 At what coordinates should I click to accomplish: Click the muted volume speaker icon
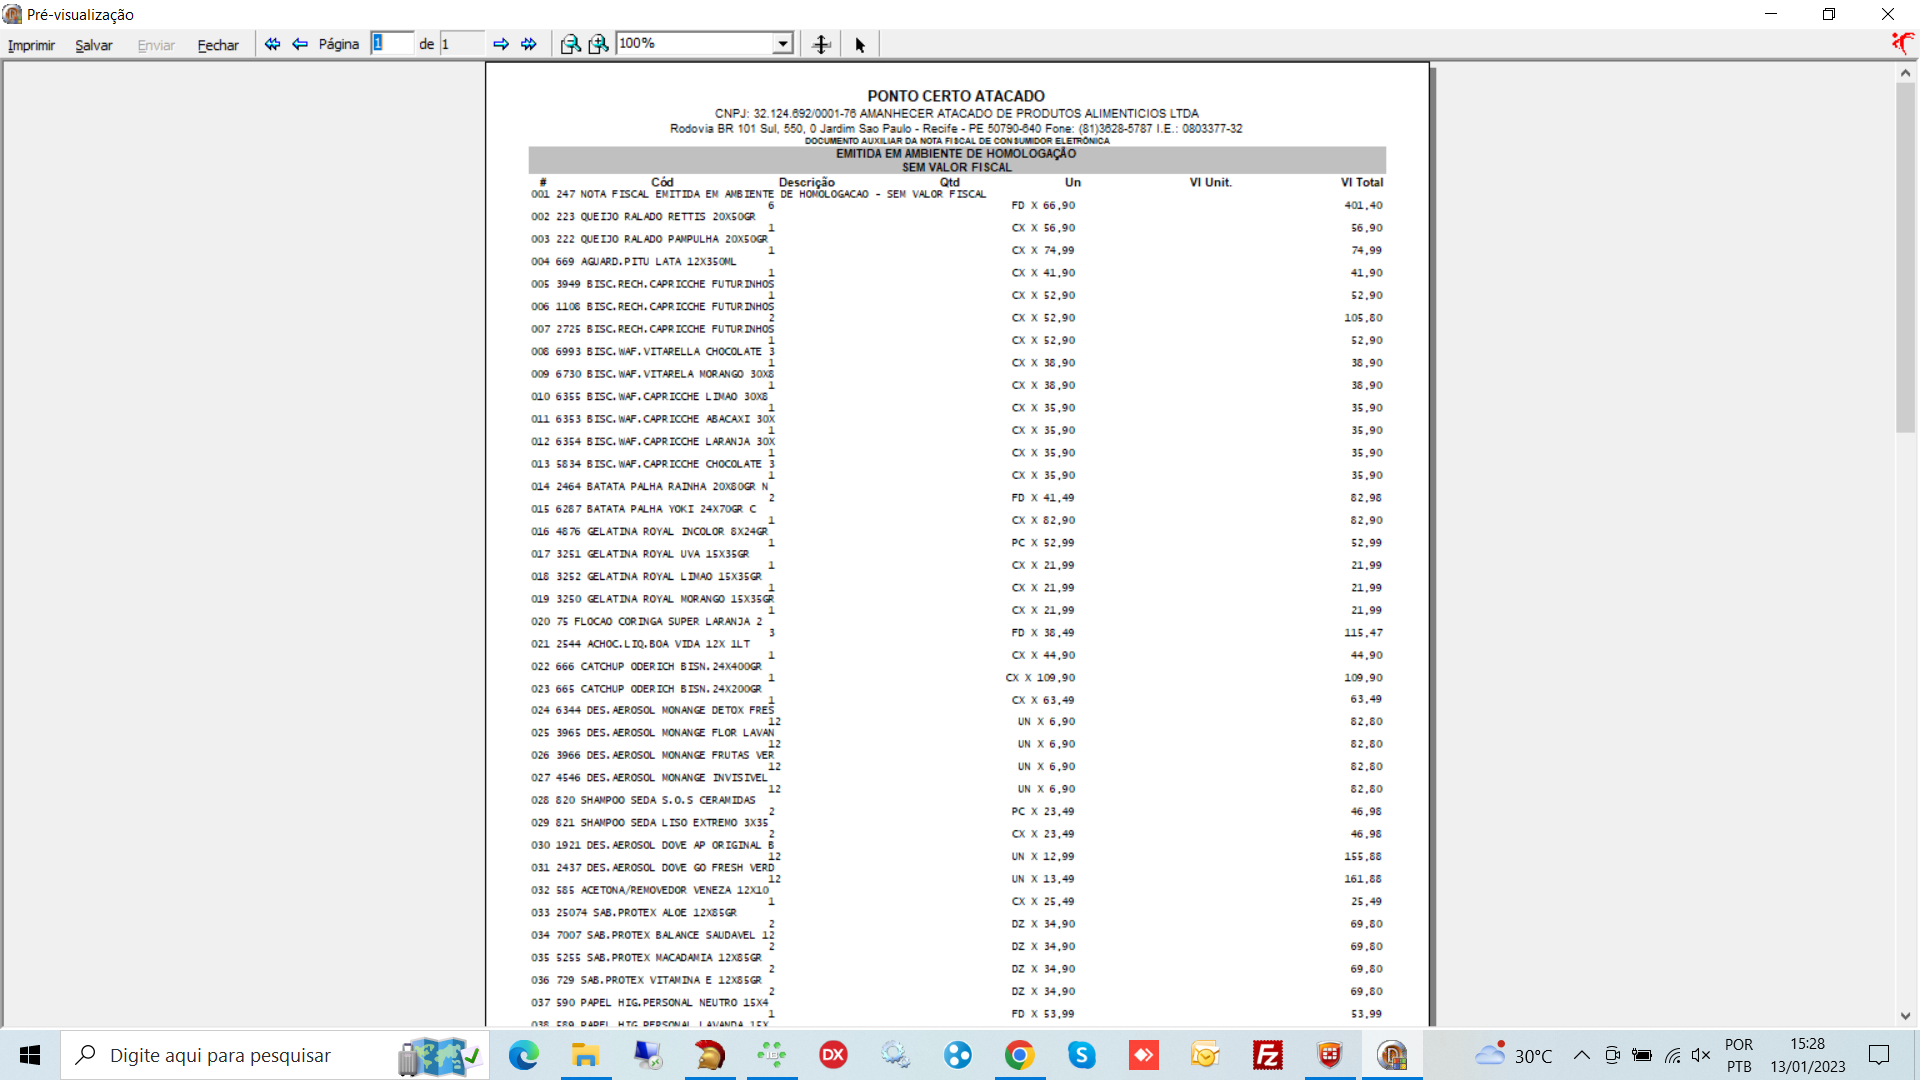(1701, 1055)
